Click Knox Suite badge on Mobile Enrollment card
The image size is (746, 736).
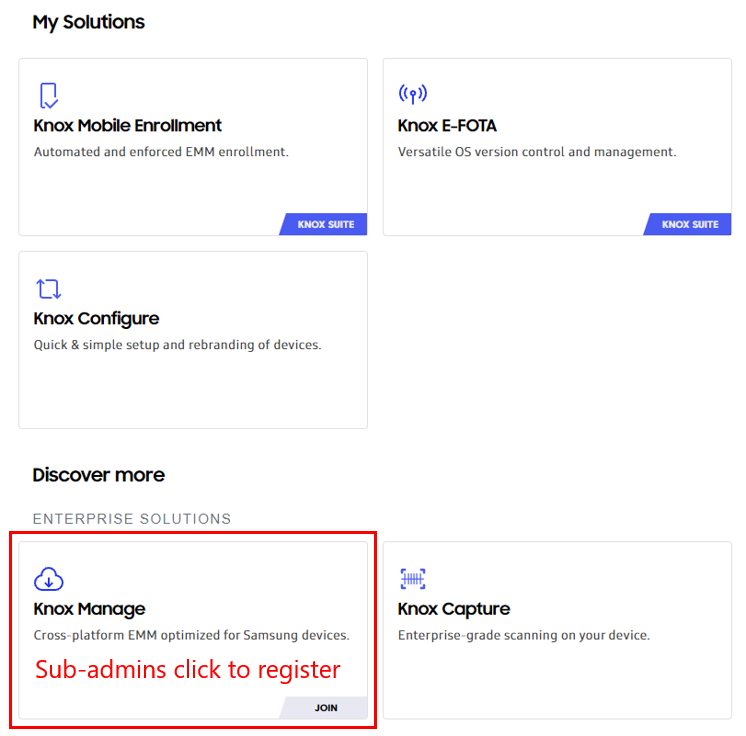click(325, 224)
